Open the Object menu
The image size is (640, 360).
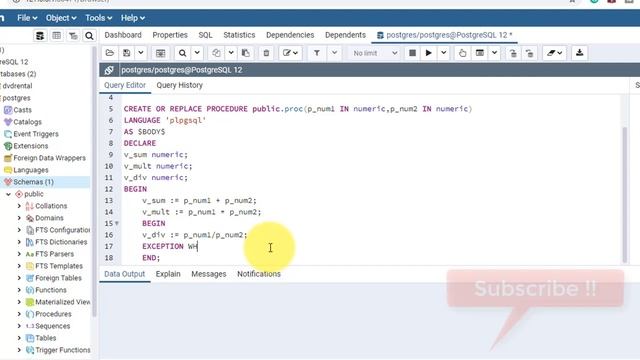pyautogui.click(x=61, y=18)
